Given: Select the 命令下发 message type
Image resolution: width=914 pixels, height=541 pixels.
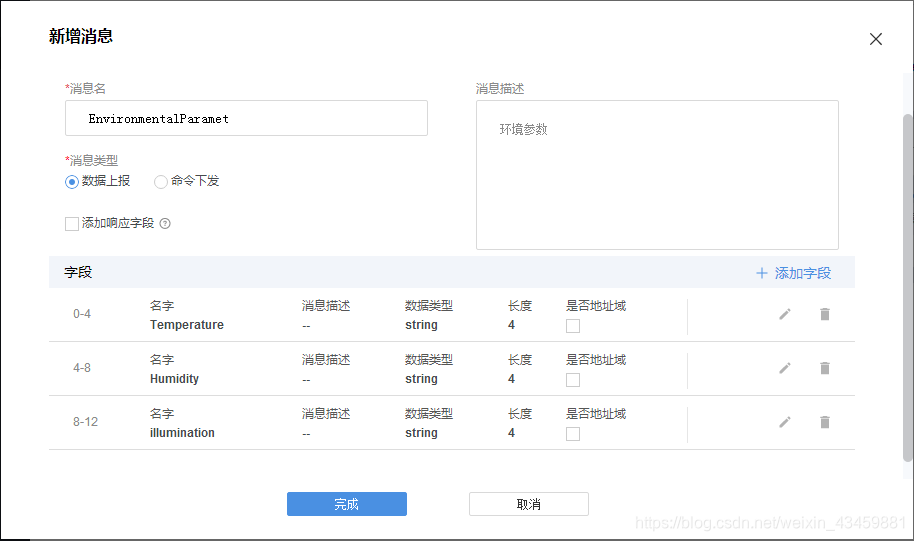Looking at the screenshot, I should pyautogui.click(x=161, y=182).
